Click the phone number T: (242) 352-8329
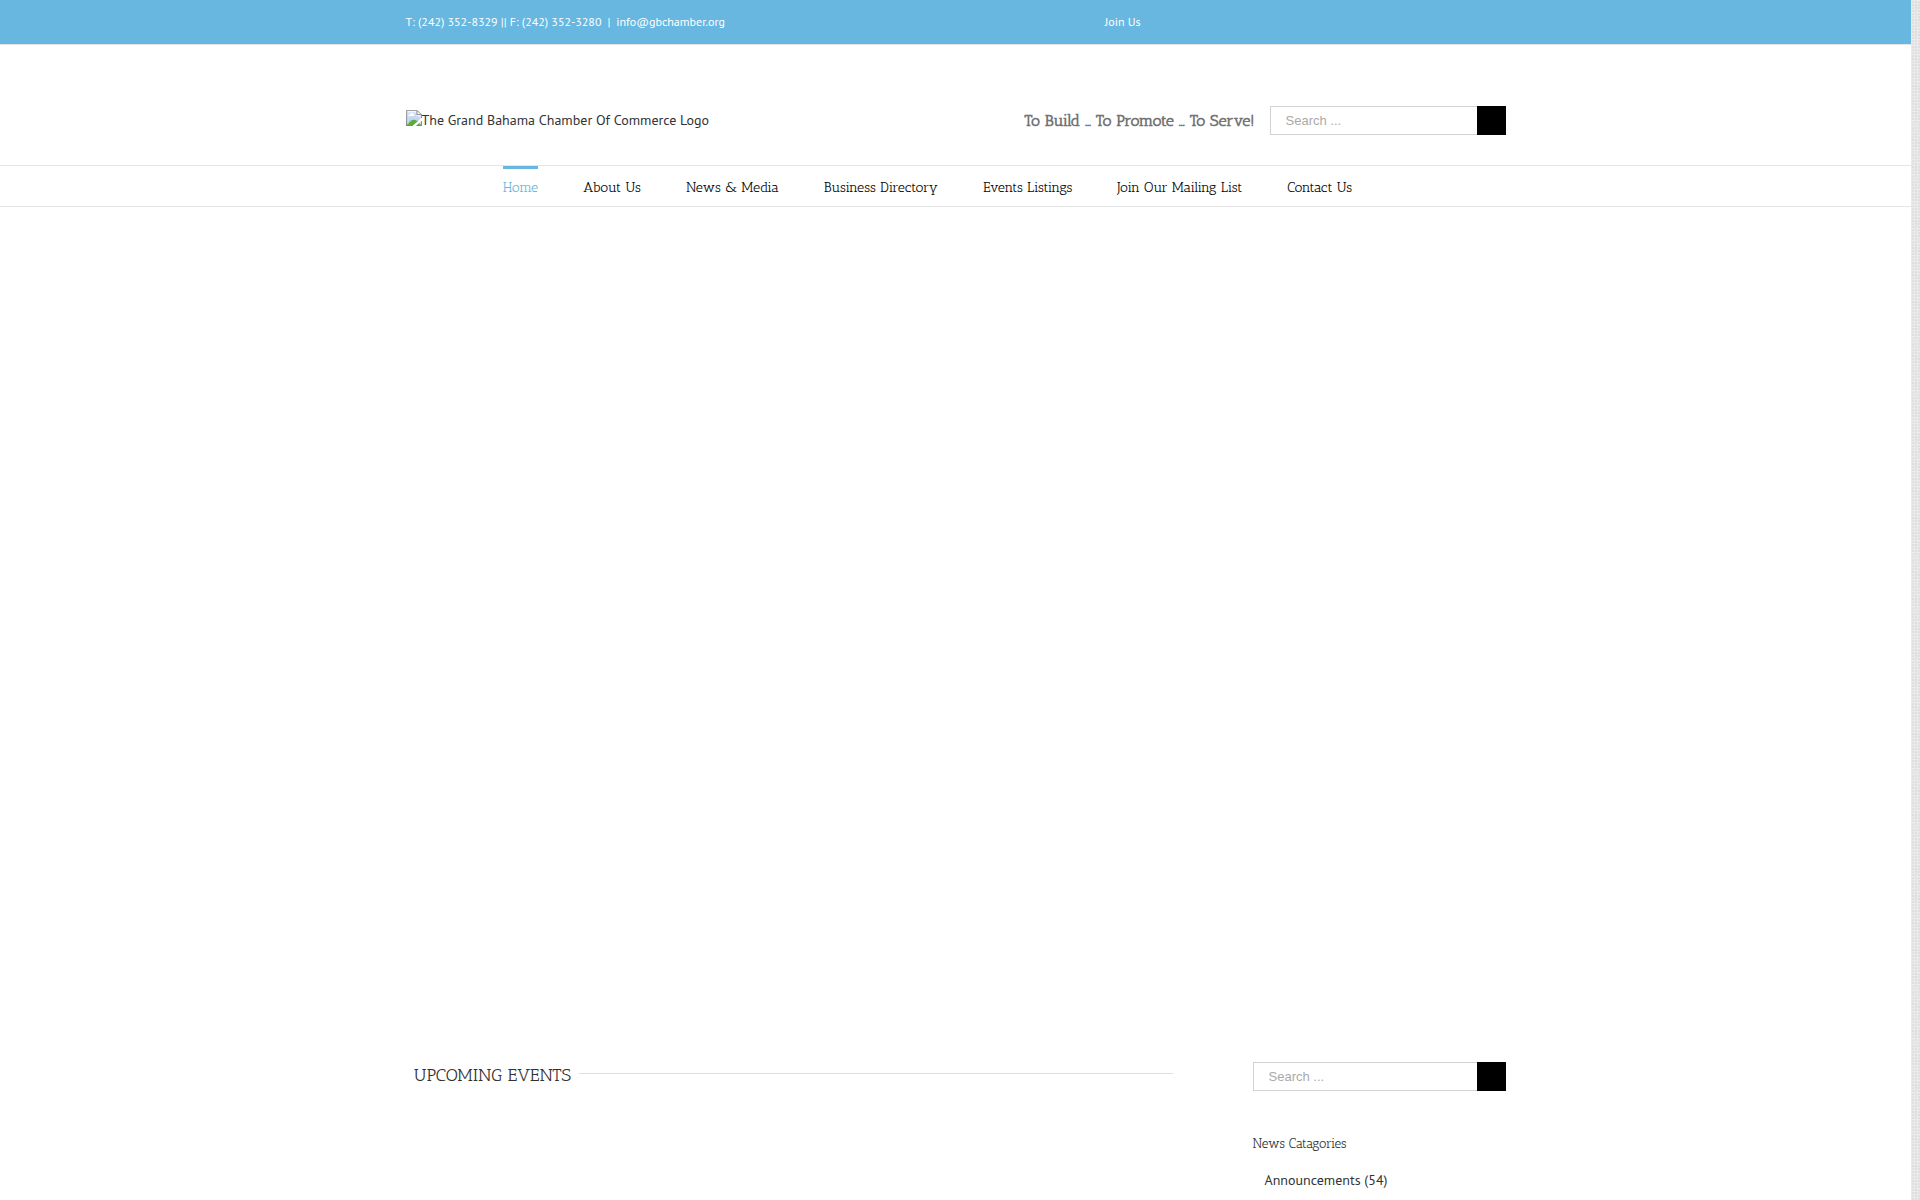1920x1200 pixels. (451, 22)
